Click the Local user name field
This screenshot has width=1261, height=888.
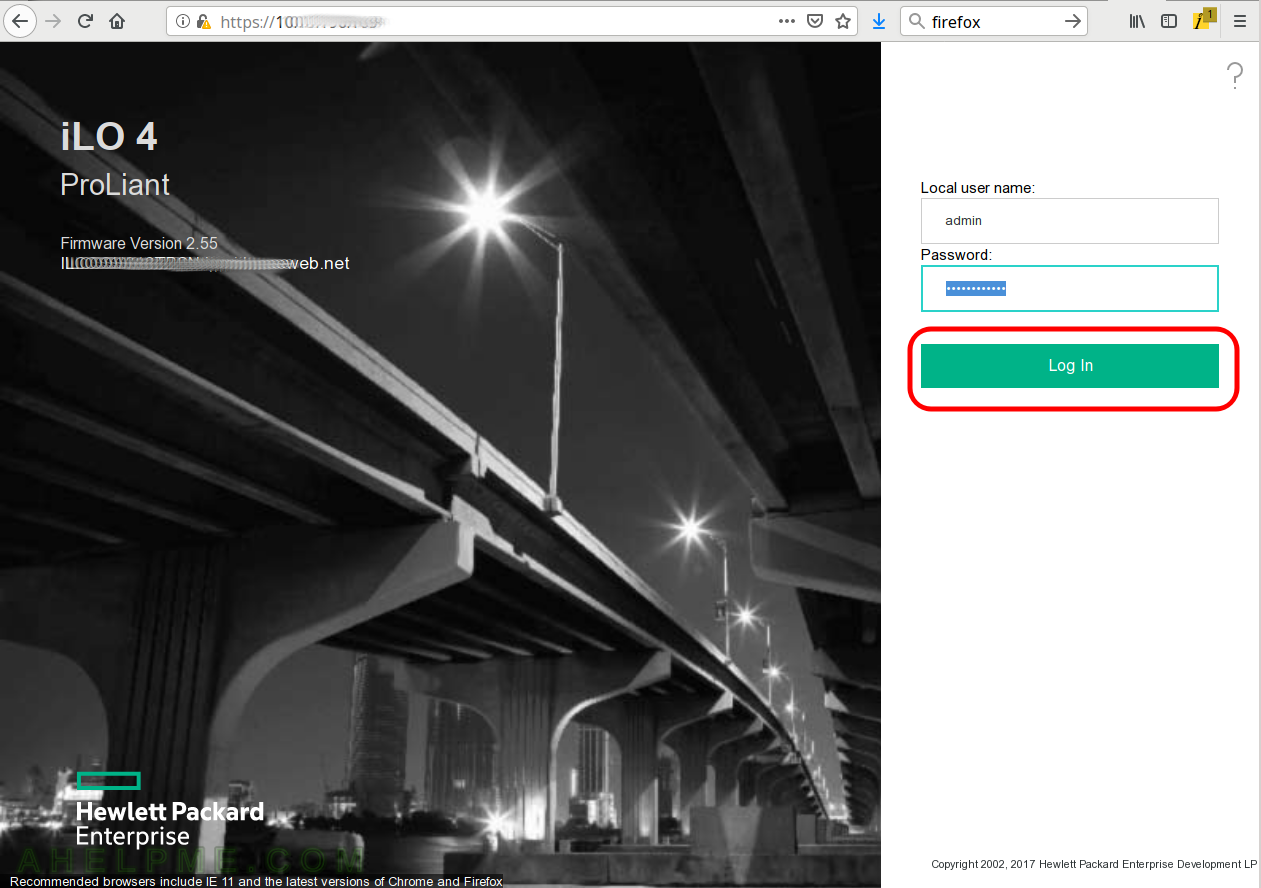tap(1069, 221)
